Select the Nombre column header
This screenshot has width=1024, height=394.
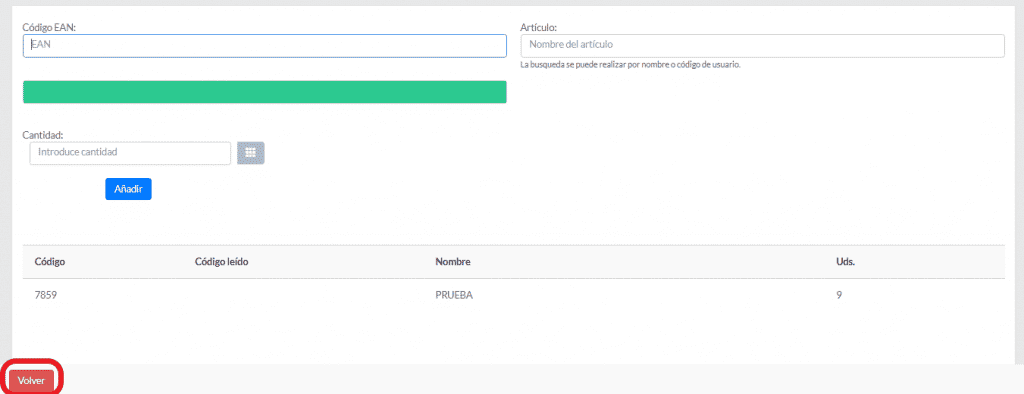(x=453, y=262)
